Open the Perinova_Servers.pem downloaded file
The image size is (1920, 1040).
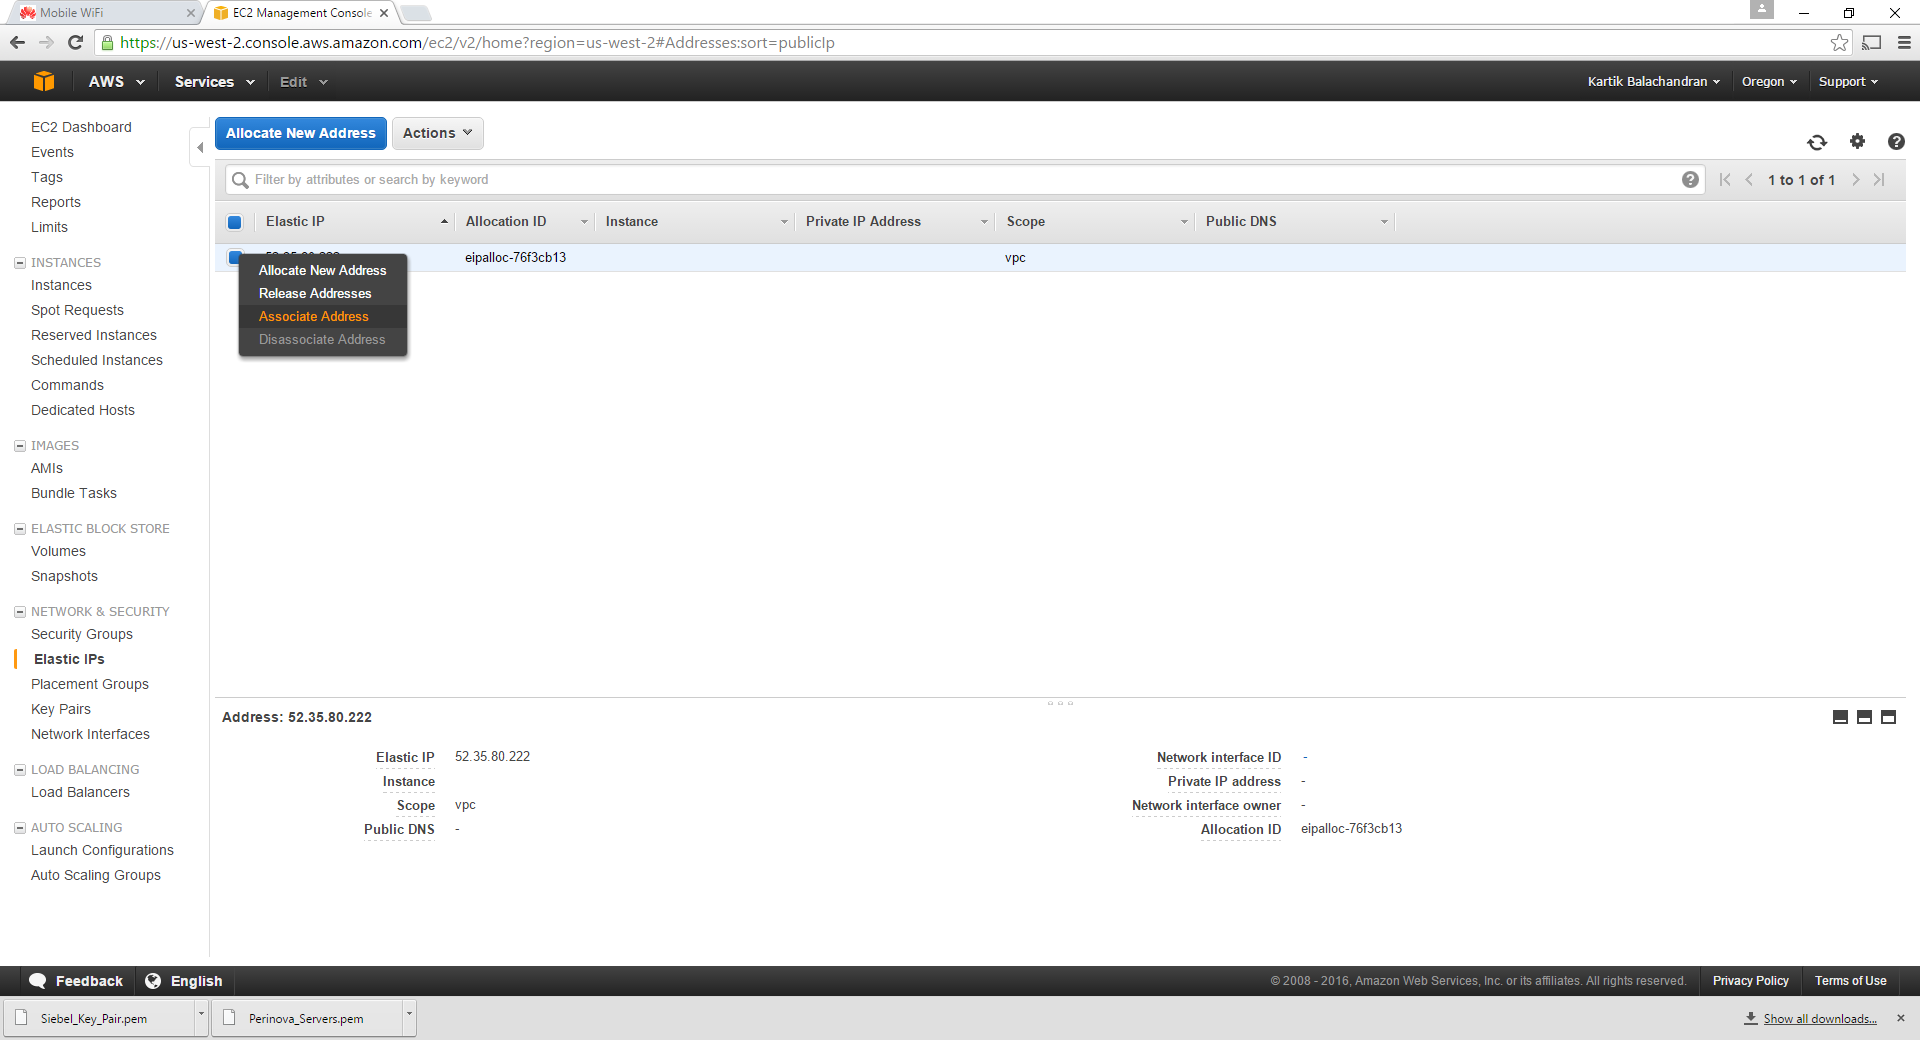306,1017
